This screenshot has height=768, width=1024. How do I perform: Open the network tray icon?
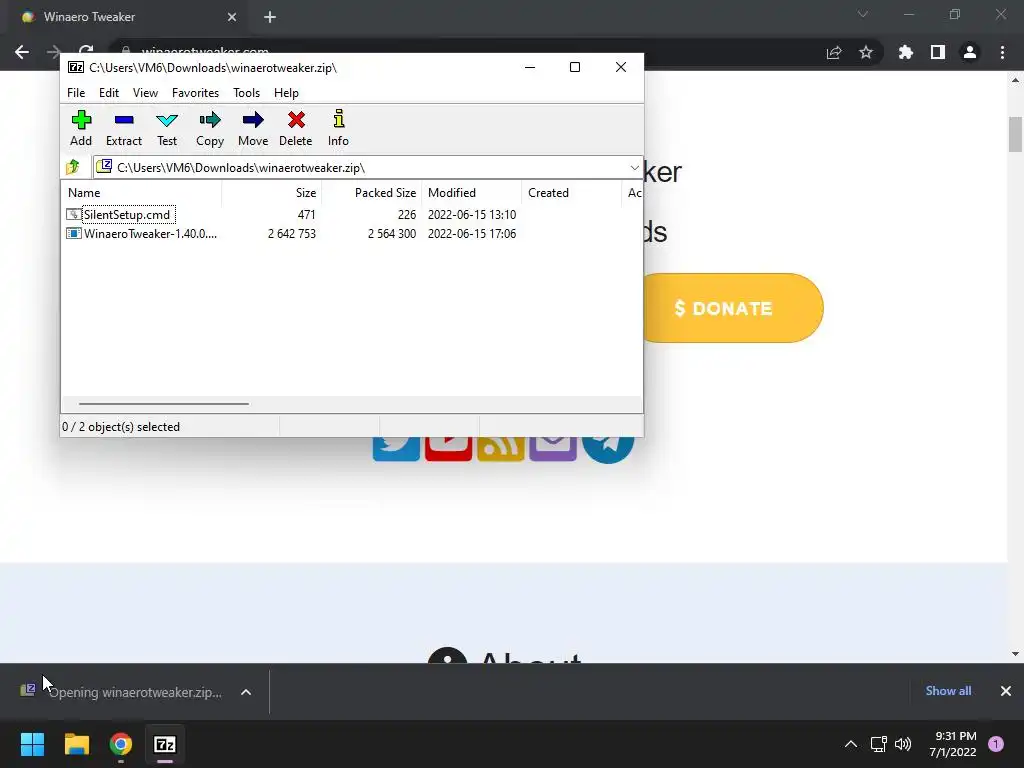point(878,744)
